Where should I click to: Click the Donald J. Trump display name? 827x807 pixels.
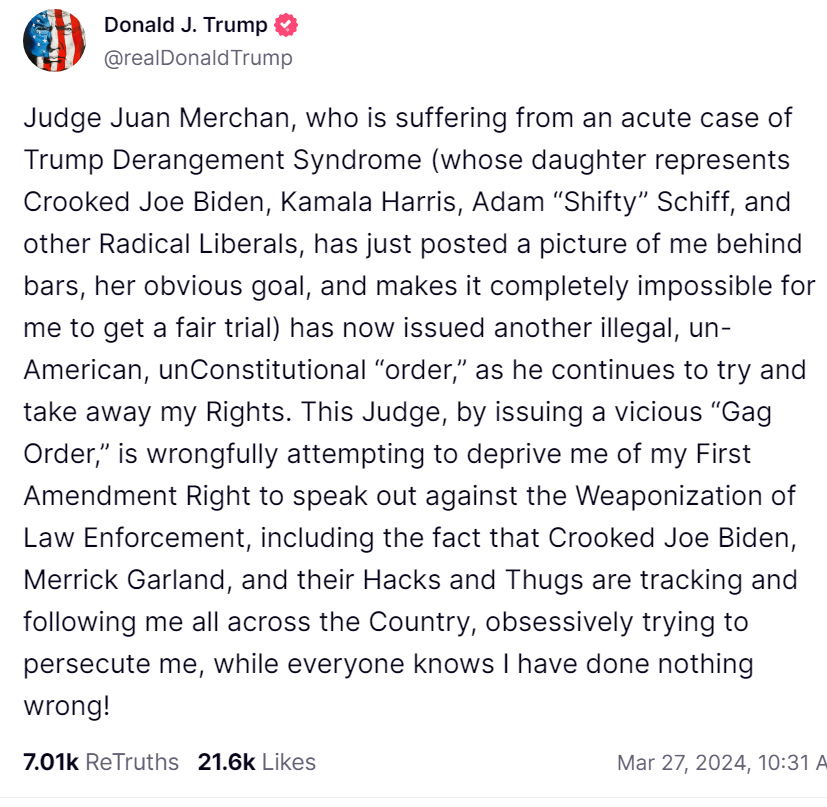coord(185,26)
